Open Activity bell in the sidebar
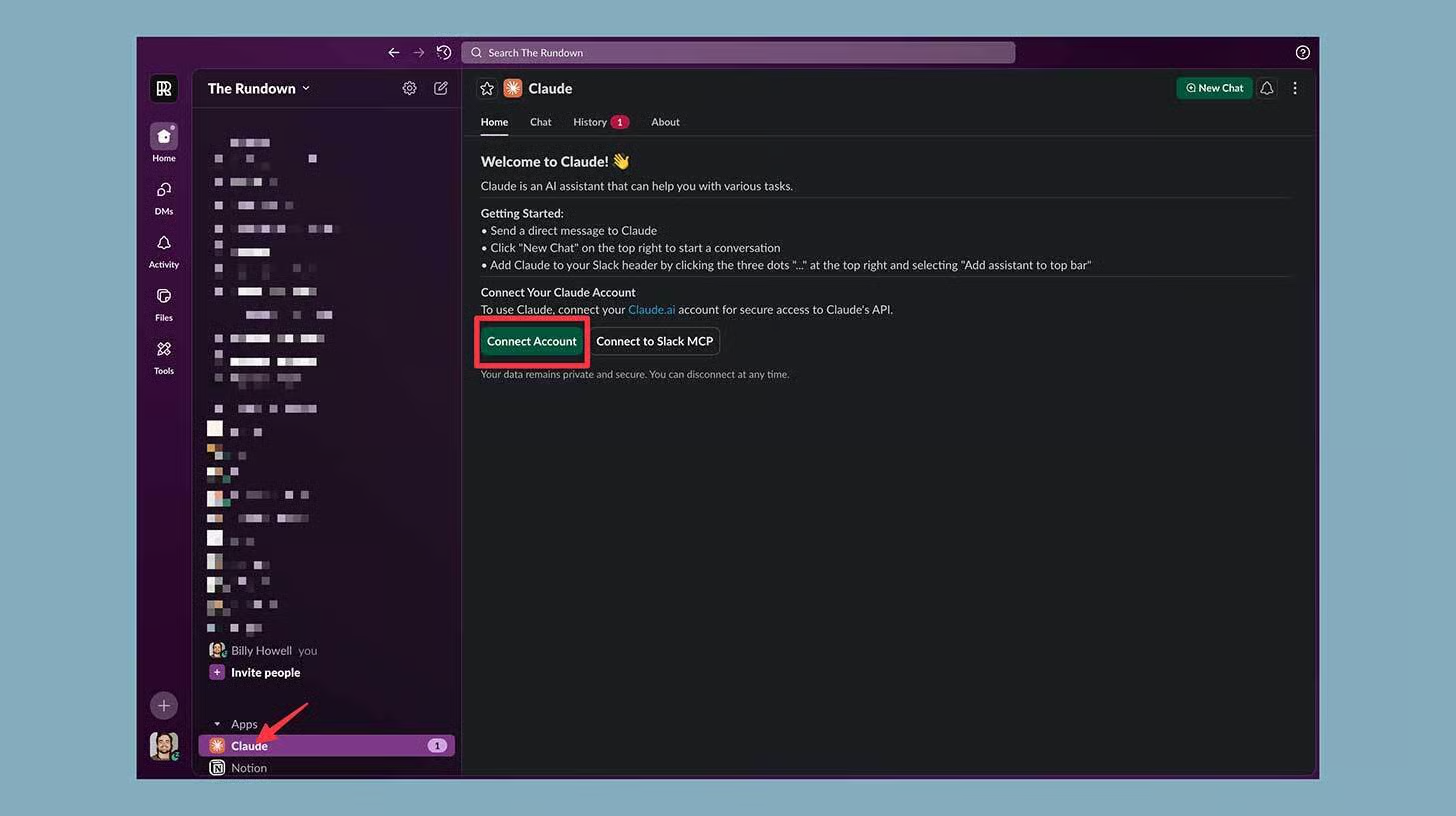This screenshot has height=816, width=1456. click(164, 251)
